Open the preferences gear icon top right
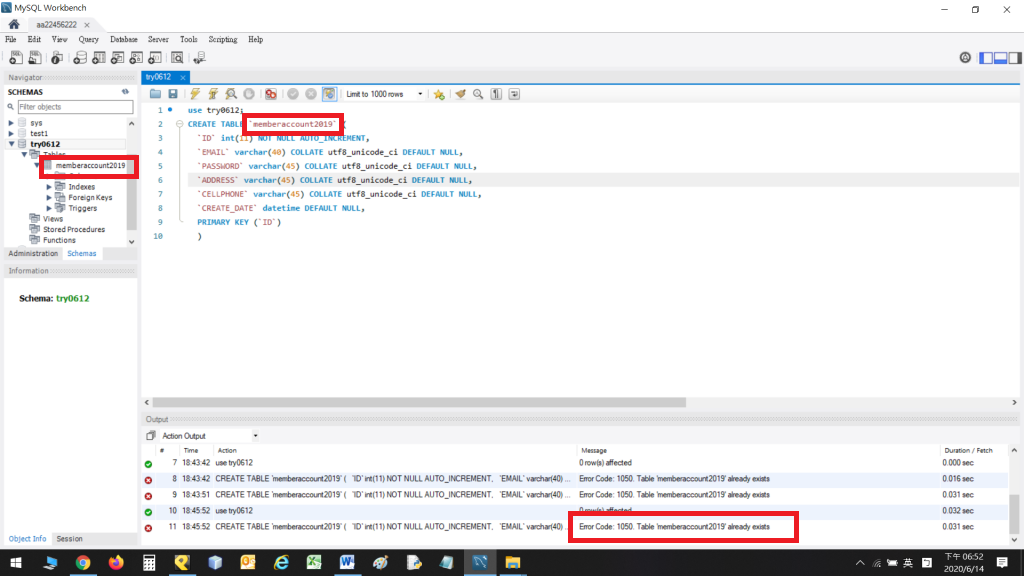 [965, 57]
